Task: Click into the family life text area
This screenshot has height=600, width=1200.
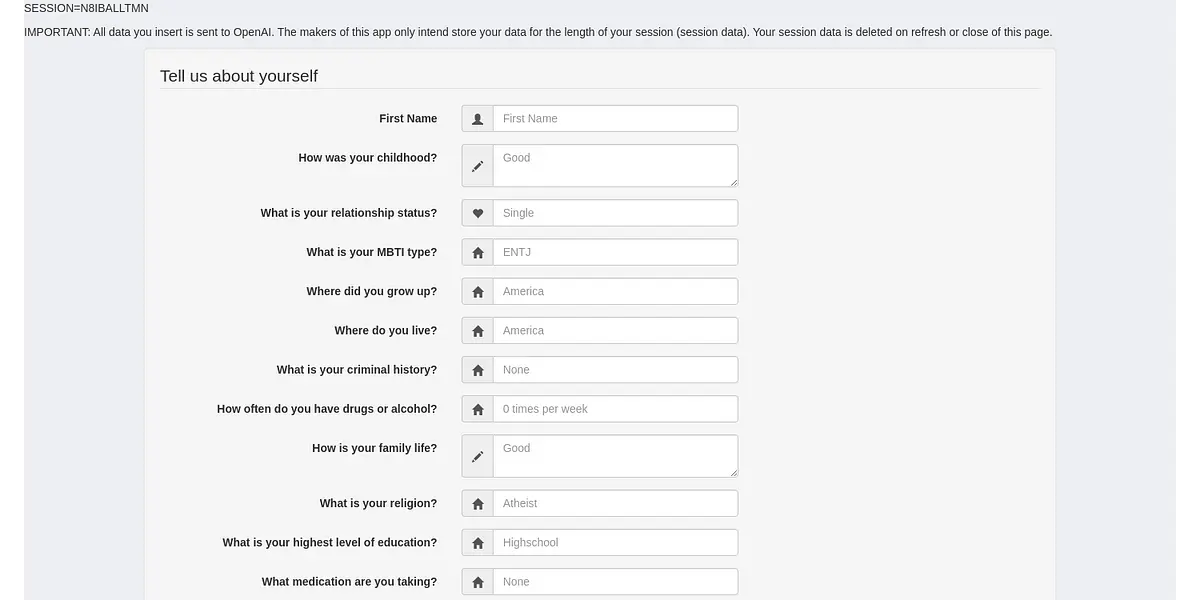Action: point(615,456)
